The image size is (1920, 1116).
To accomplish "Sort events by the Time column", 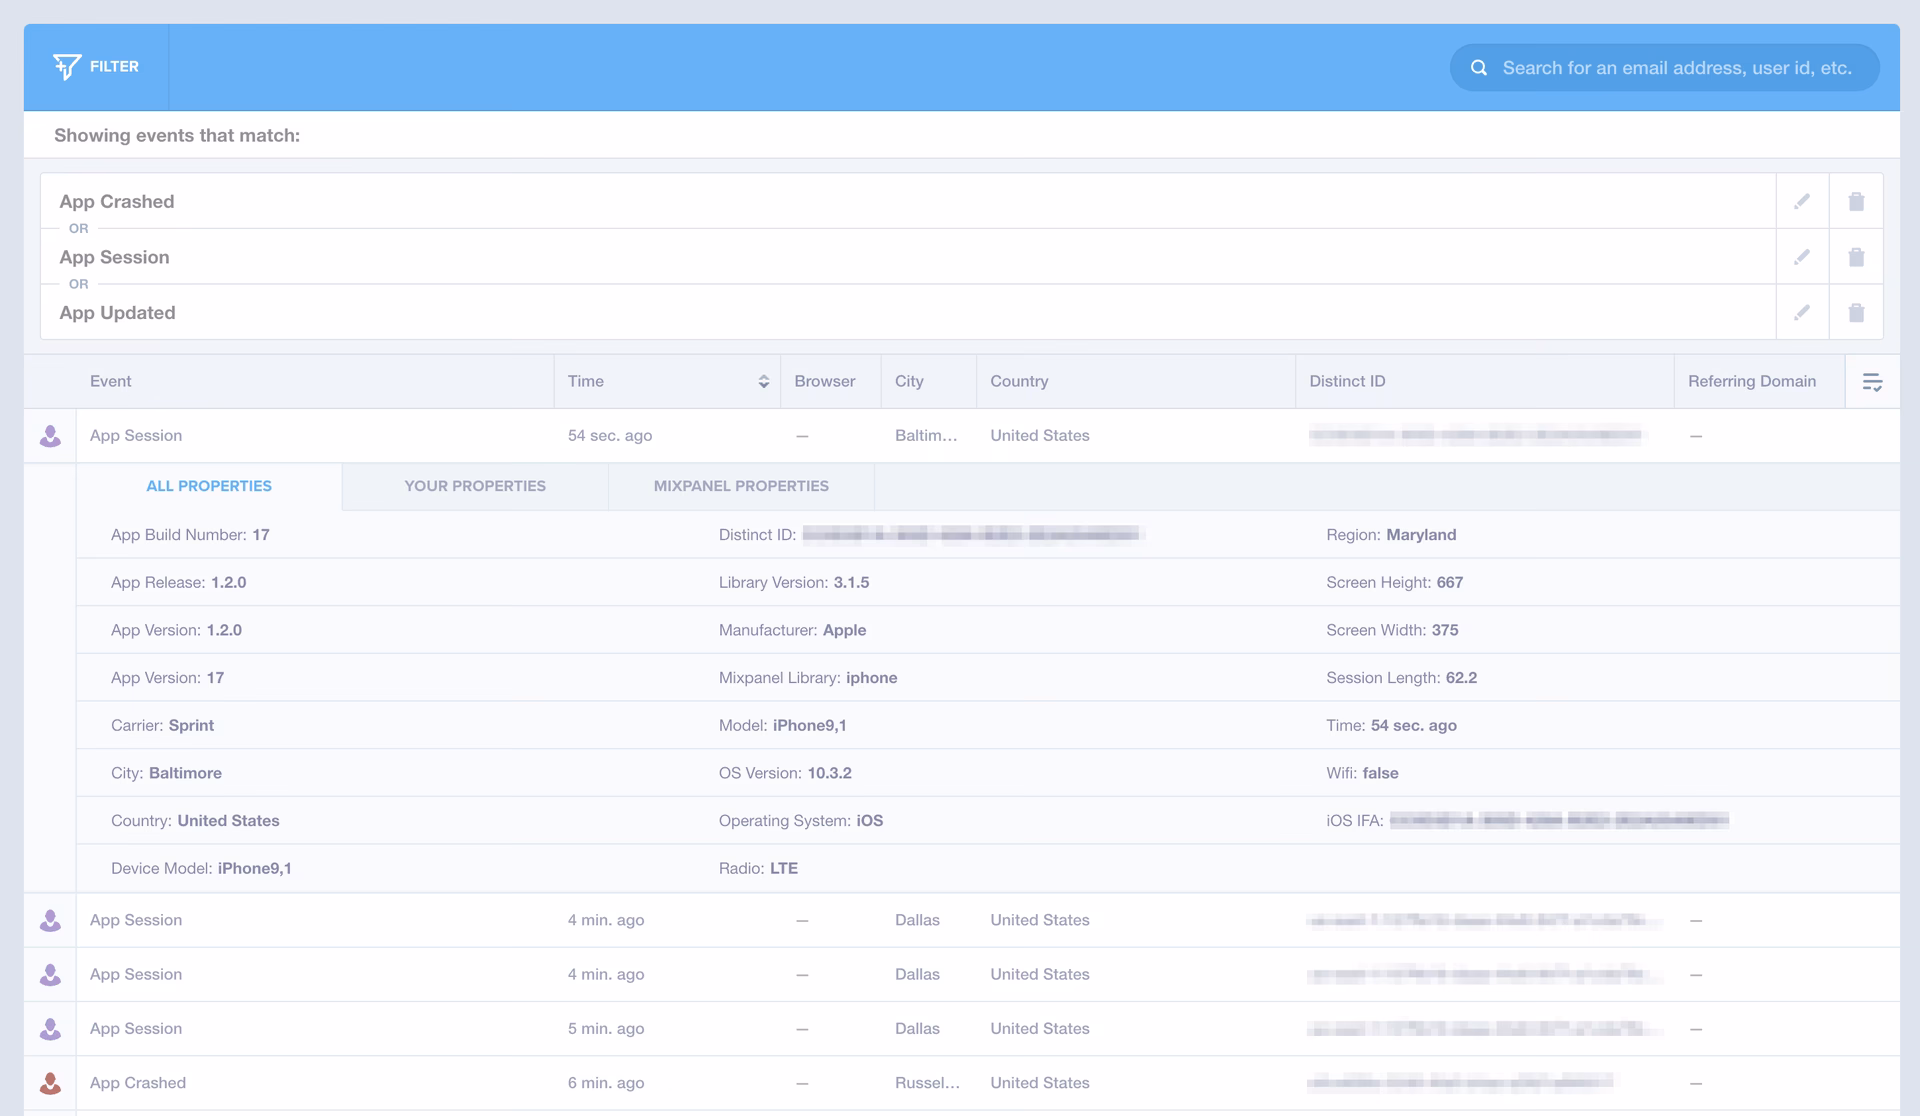I will coord(667,381).
